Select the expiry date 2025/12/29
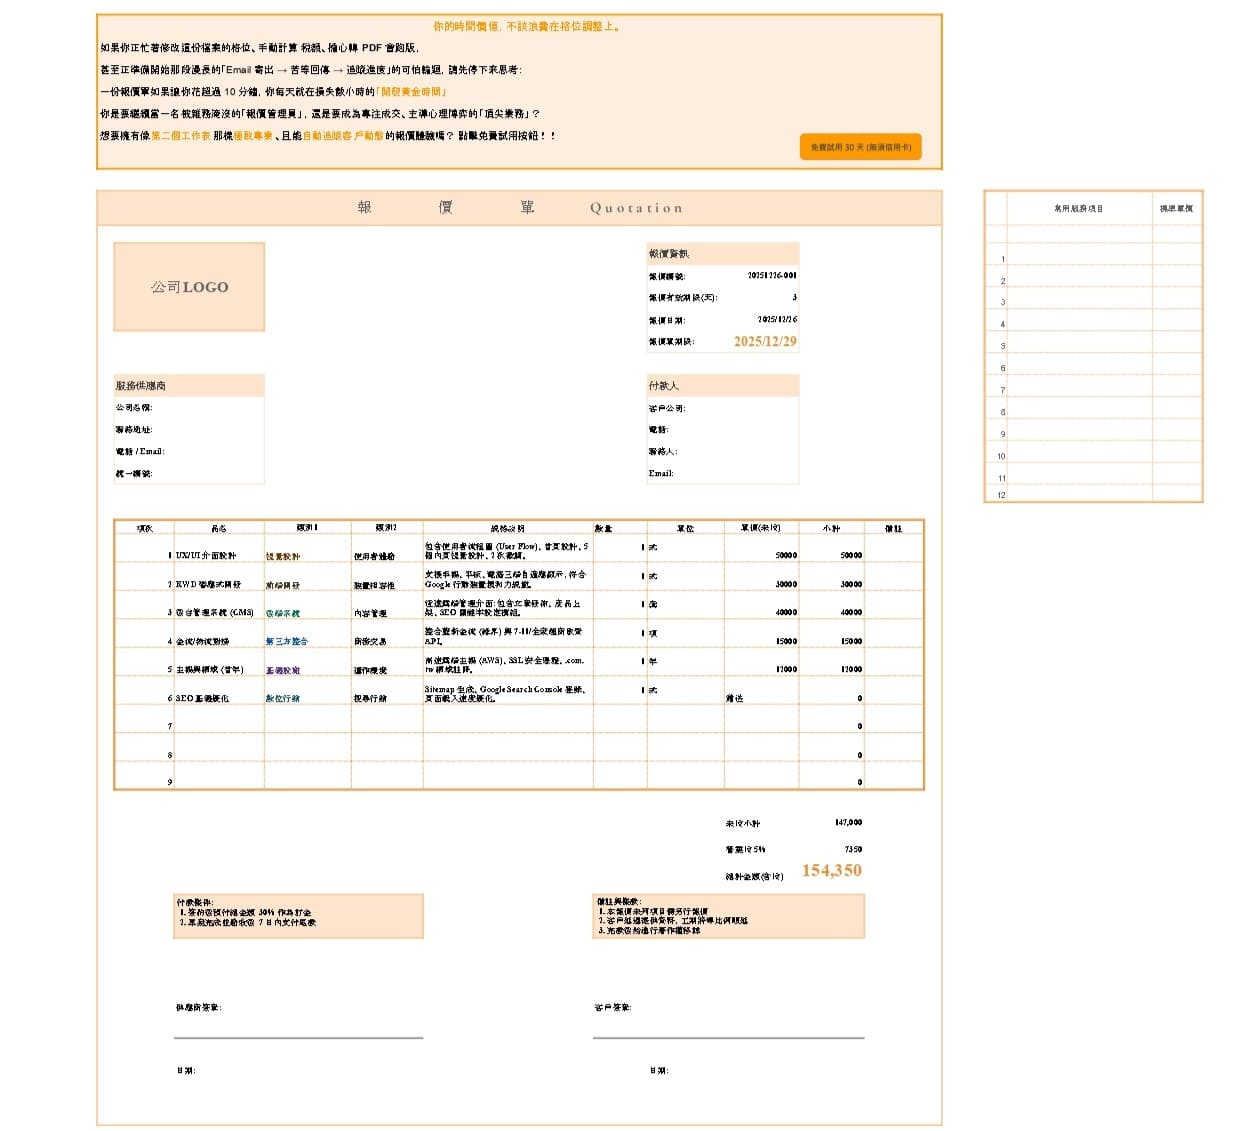The width and height of the screenshot is (1240, 1131). [x=765, y=342]
